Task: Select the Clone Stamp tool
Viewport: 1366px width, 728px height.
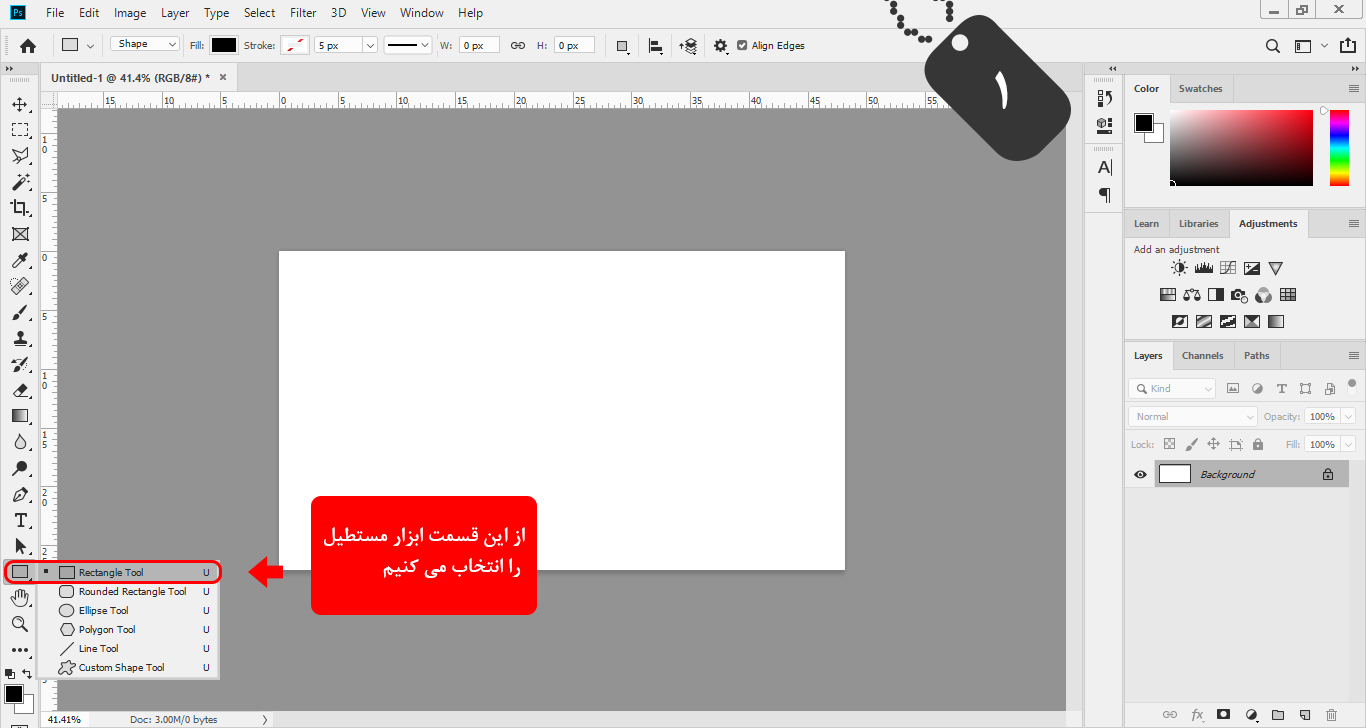Action: tap(20, 338)
